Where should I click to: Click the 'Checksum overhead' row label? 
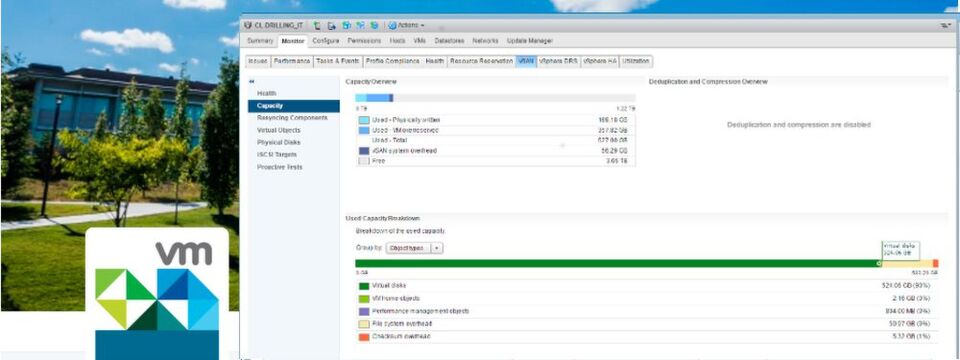point(401,337)
